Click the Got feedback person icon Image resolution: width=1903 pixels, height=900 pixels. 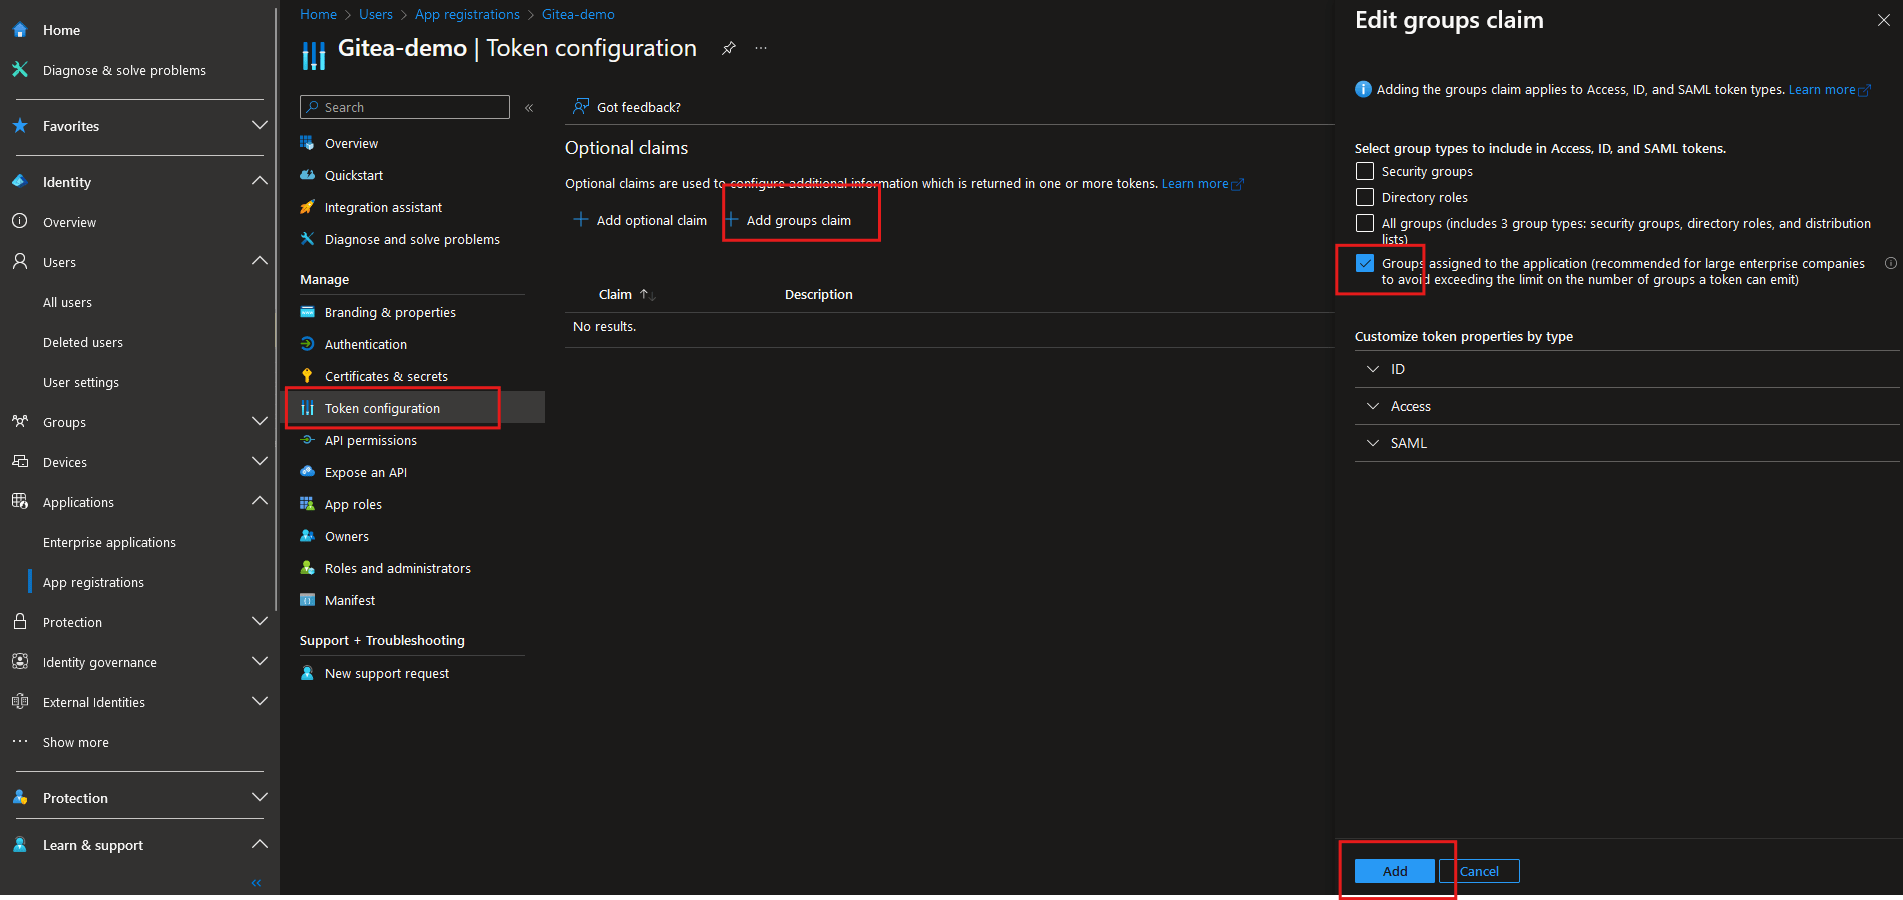point(581,107)
